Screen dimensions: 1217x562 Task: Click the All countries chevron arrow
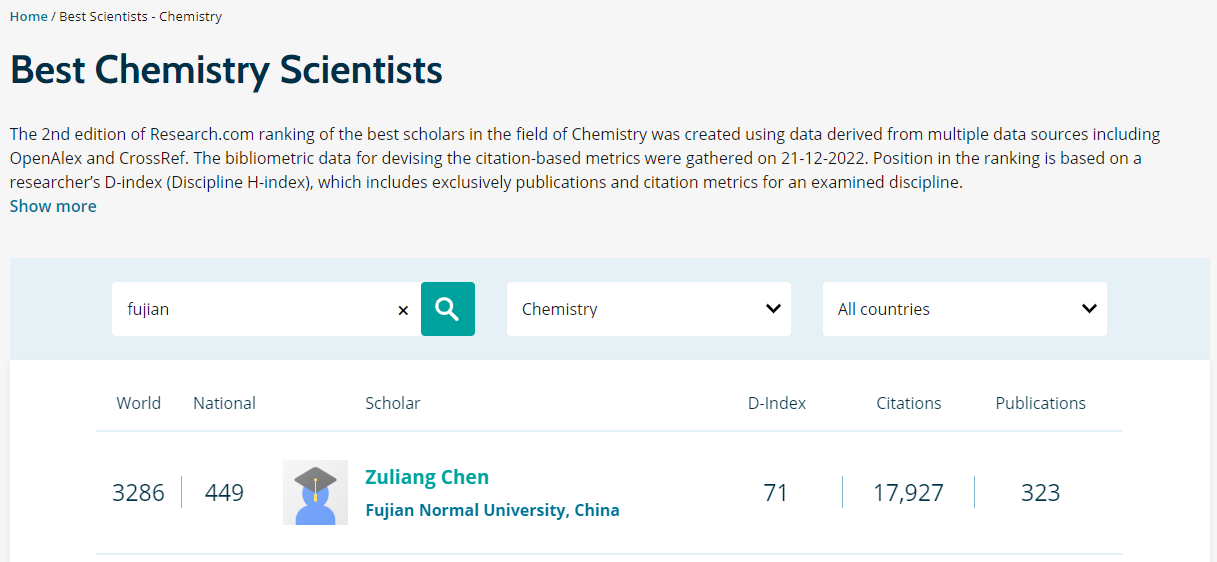click(1089, 309)
